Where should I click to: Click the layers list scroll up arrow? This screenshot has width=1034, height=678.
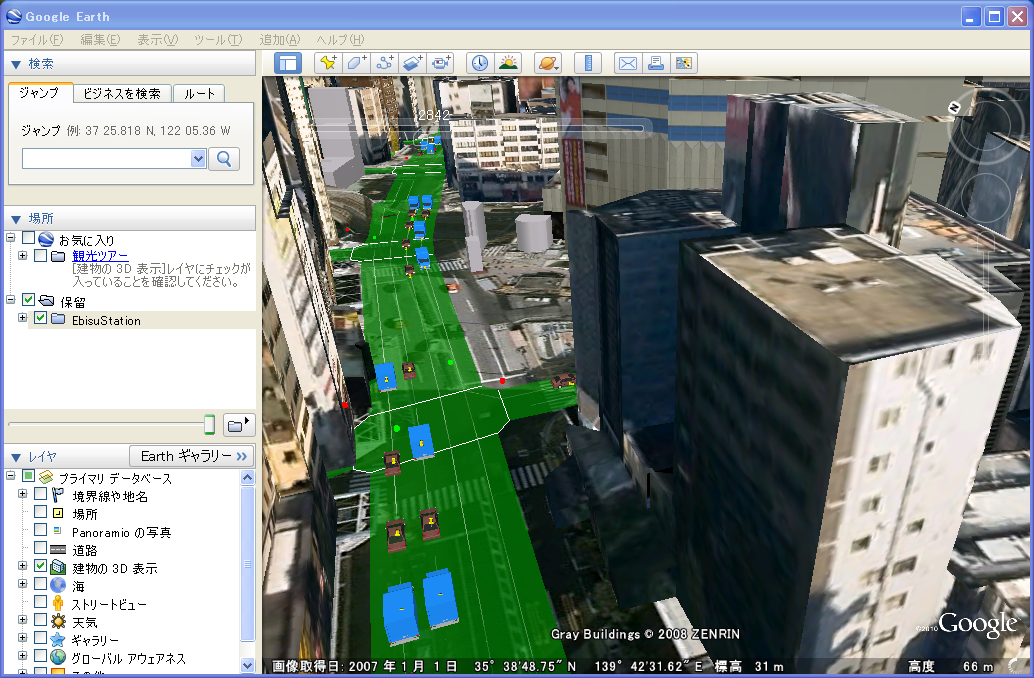[x=247, y=478]
